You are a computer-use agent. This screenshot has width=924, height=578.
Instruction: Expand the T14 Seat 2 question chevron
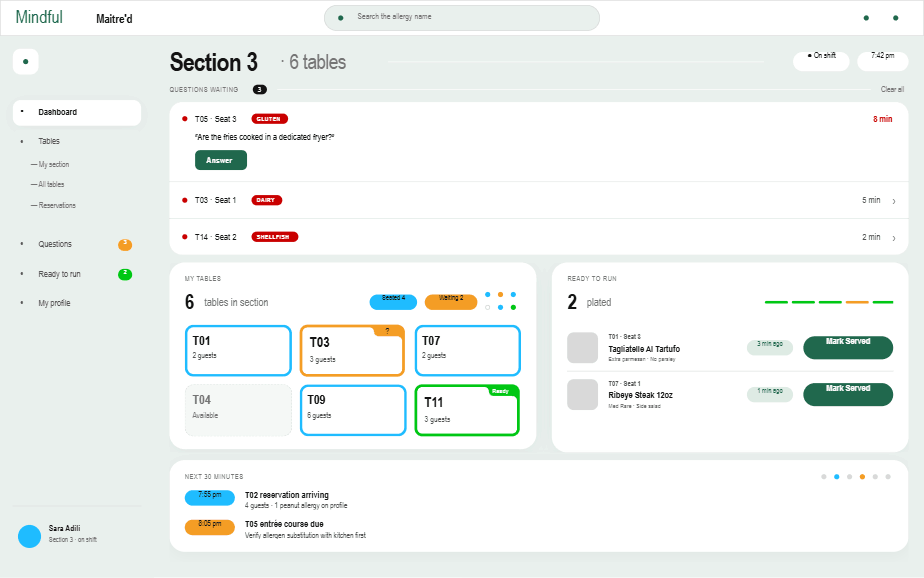point(894,238)
